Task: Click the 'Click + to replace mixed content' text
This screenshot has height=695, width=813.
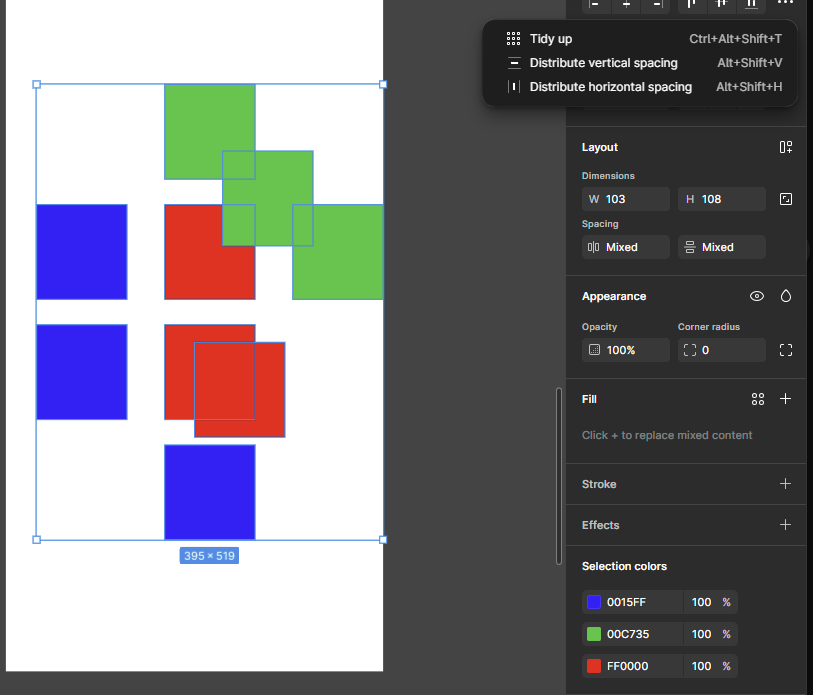Action: coord(667,435)
